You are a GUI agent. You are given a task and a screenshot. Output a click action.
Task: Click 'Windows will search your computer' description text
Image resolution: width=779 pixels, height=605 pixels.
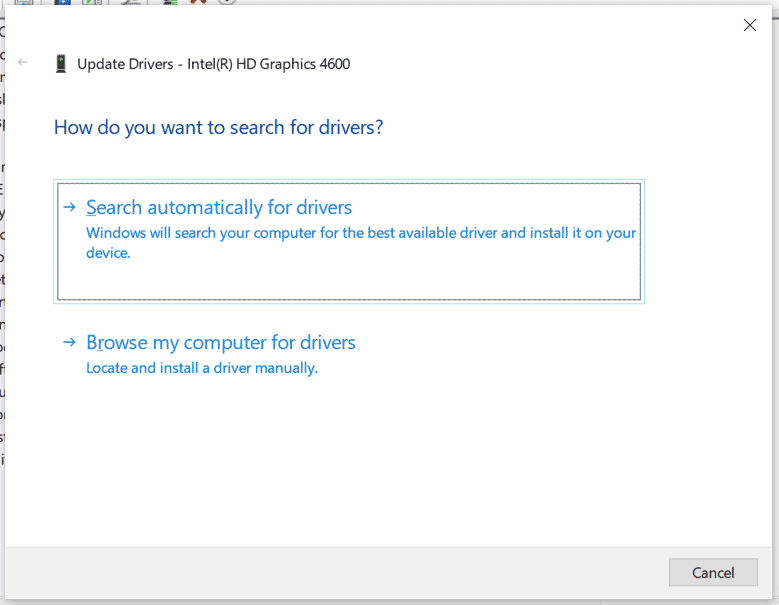[x=361, y=242]
